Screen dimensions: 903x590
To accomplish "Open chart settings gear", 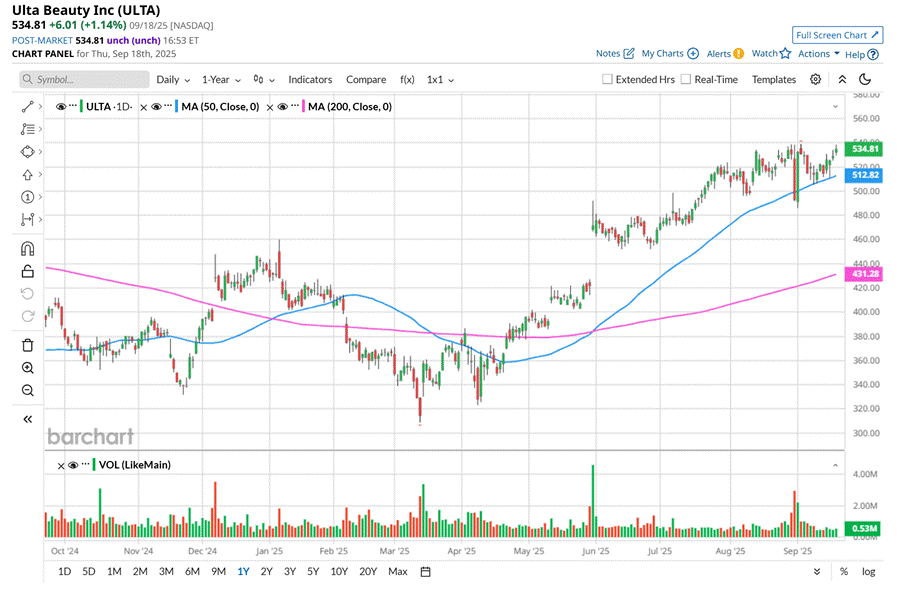I will tap(815, 80).
